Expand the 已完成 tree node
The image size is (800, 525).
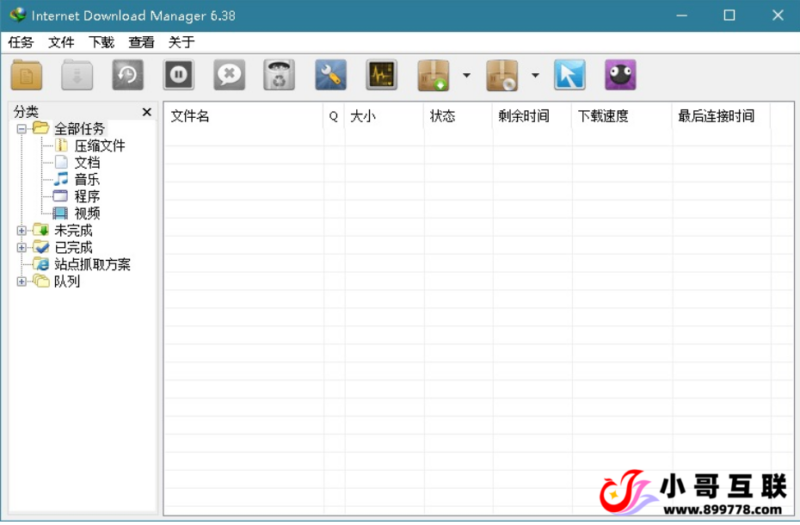coord(21,248)
